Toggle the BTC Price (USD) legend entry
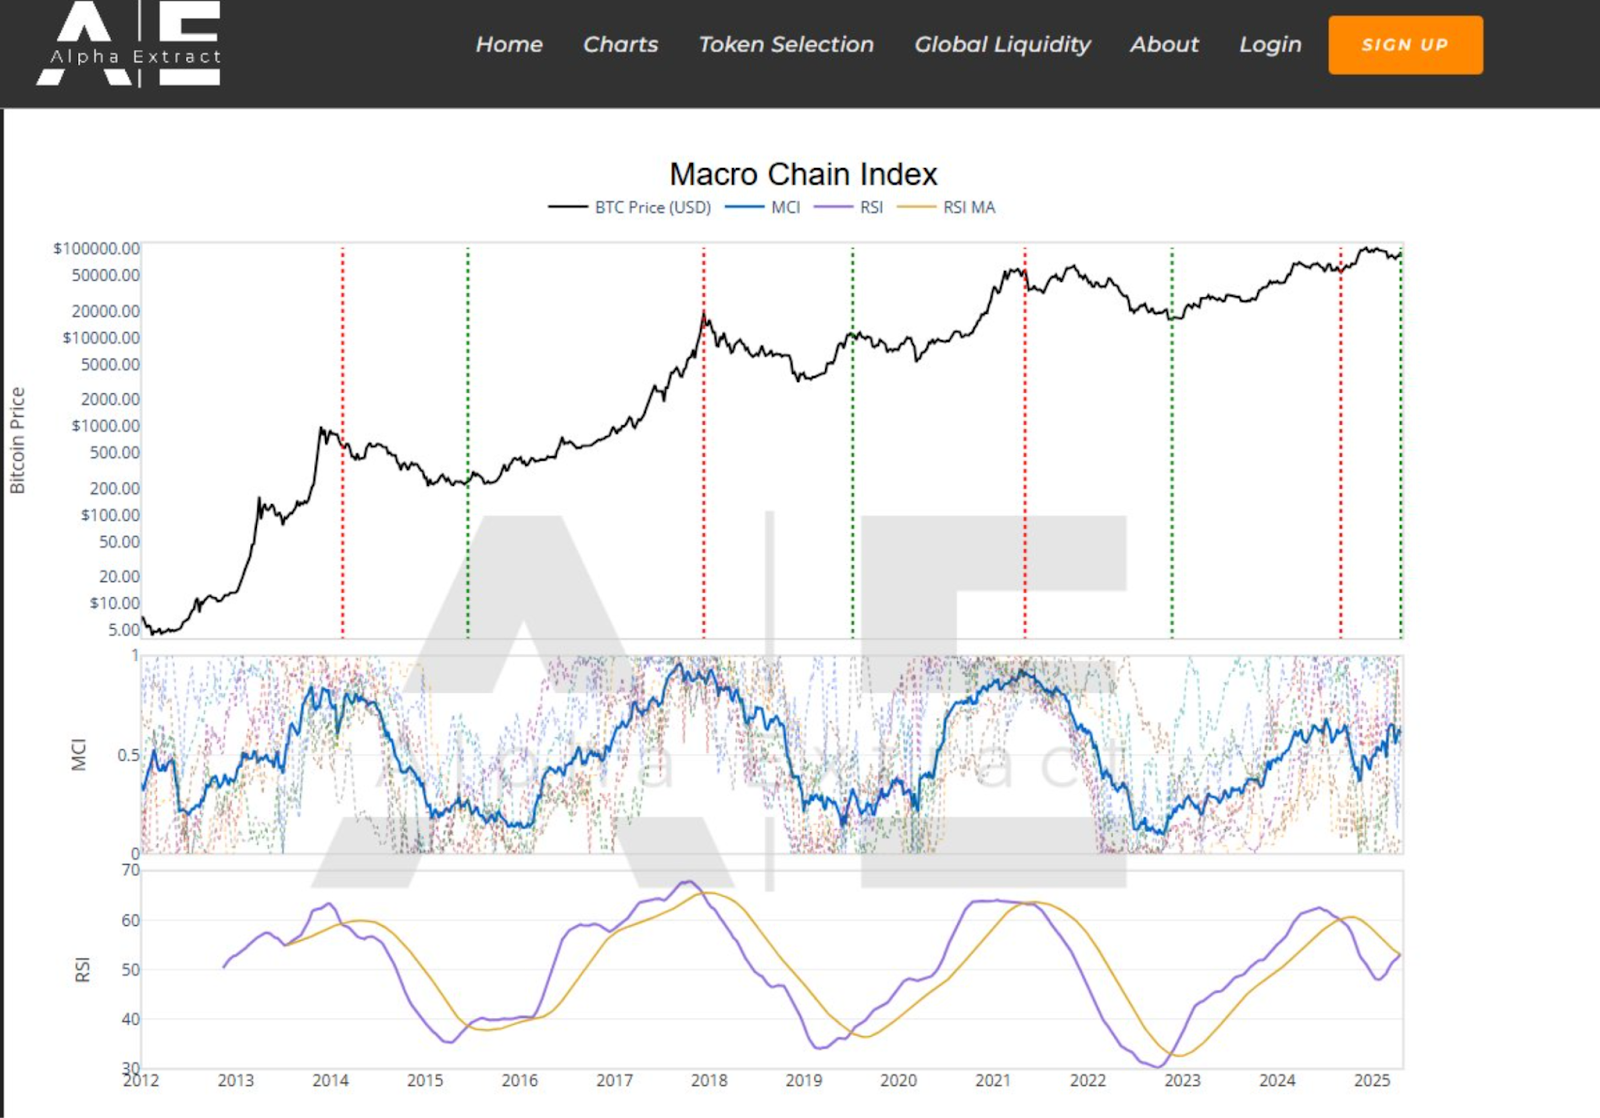The width and height of the screenshot is (1600, 1118). [x=630, y=207]
